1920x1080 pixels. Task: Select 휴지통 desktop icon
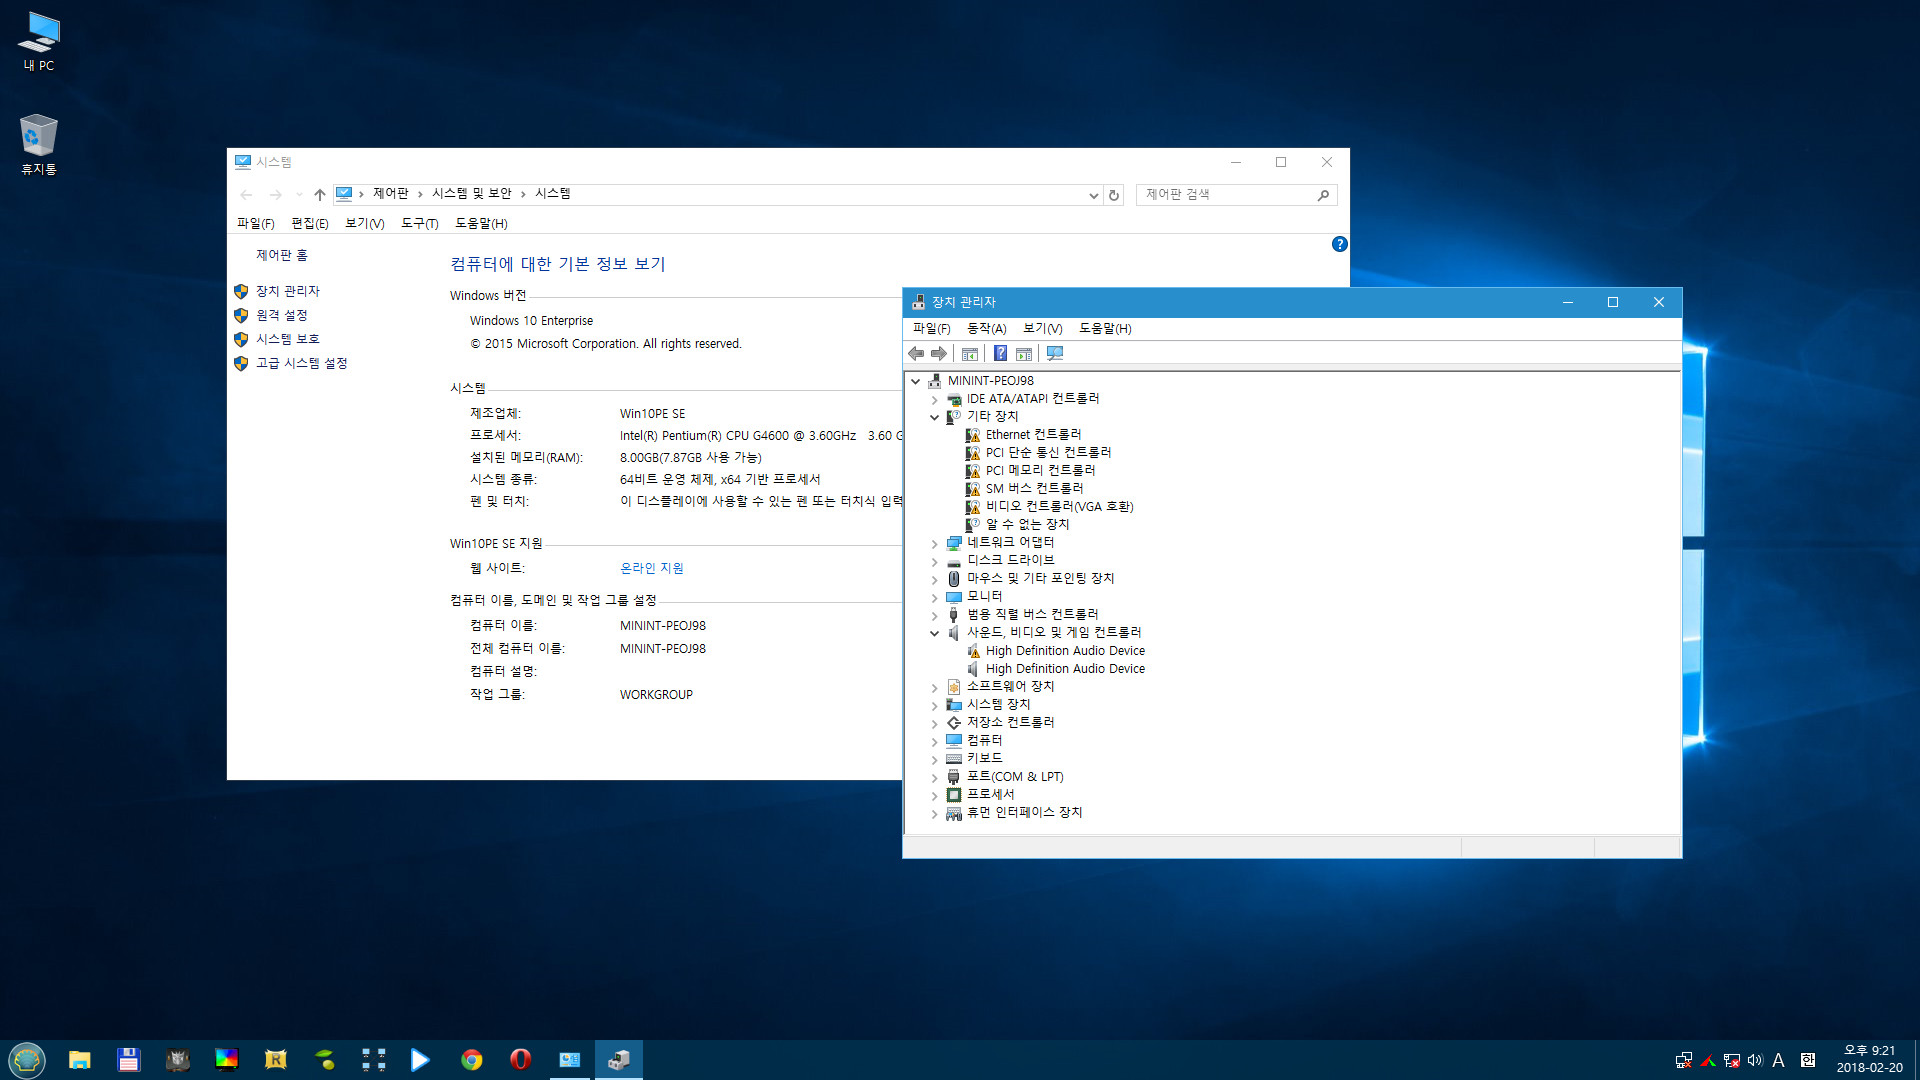[39, 145]
